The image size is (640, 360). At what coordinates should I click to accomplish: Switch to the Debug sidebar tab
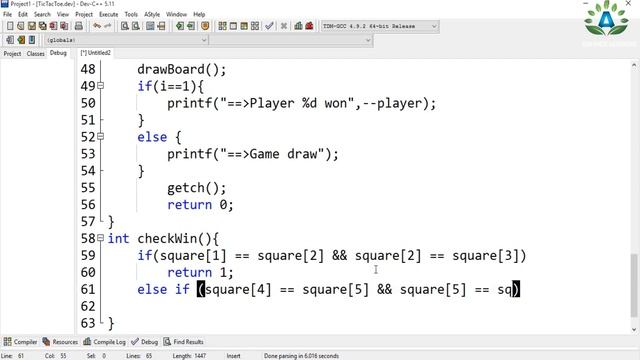58,53
